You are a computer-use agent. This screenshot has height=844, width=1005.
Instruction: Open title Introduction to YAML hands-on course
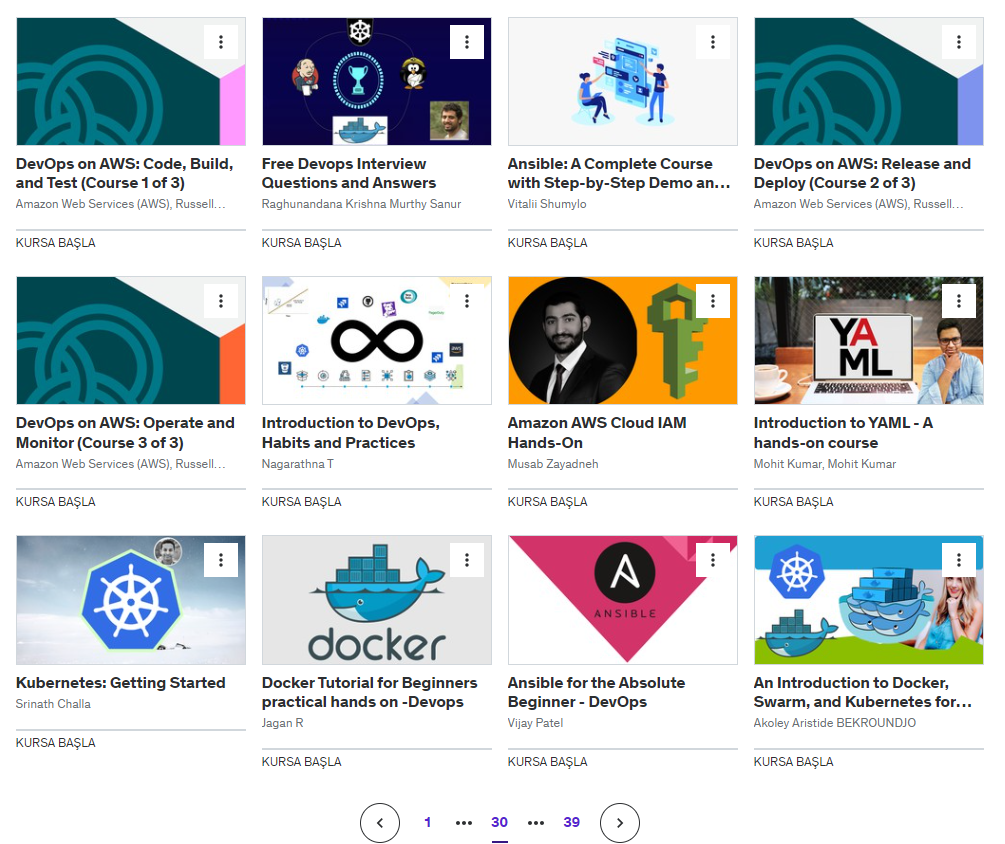point(844,433)
